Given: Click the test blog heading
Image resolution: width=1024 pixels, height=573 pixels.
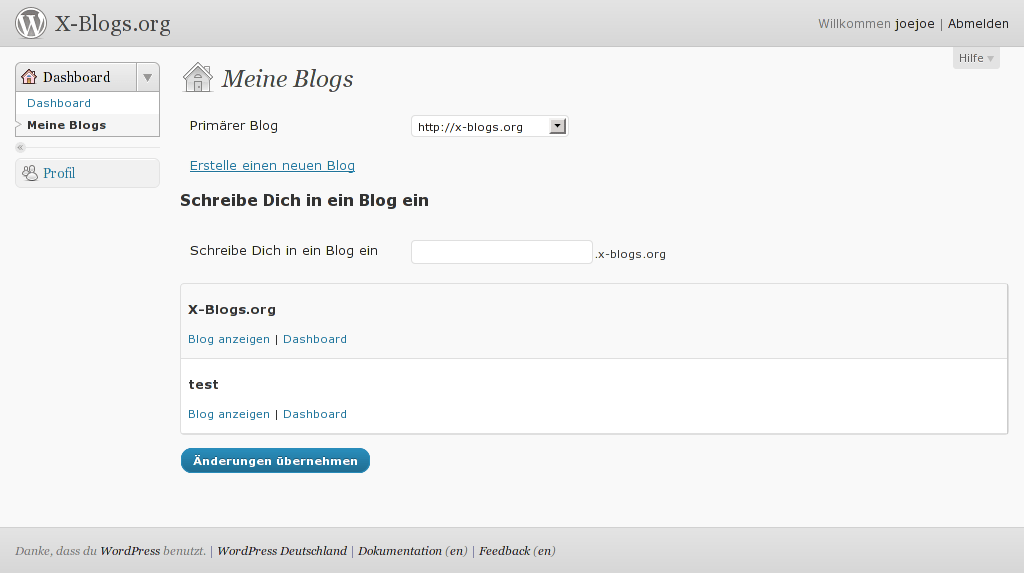Looking at the screenshot, I should point(203,385).
